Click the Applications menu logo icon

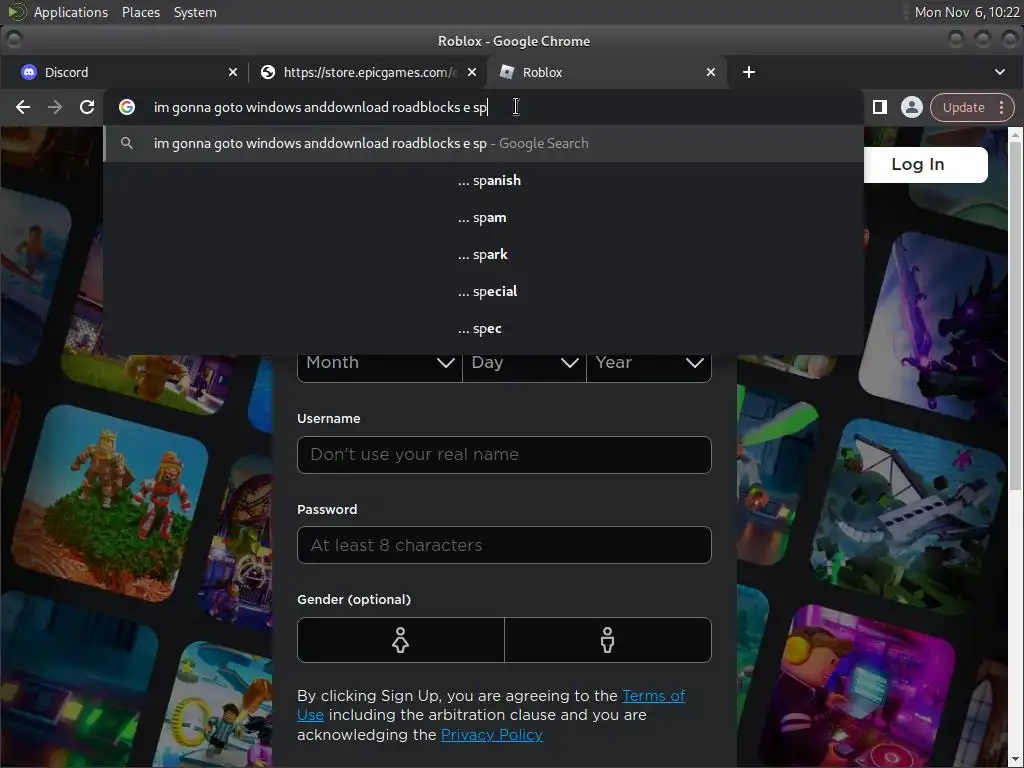point(16,12)
